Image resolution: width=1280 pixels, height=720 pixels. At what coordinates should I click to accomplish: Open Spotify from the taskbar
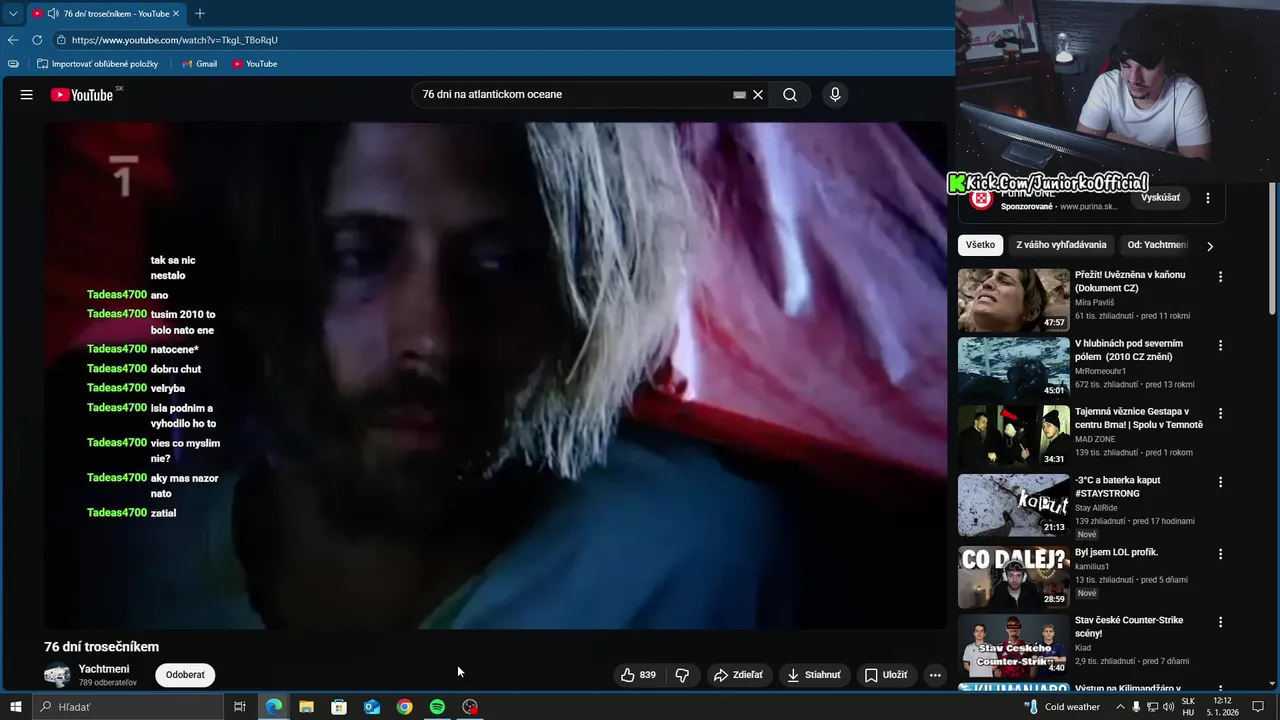coord(437,707)
